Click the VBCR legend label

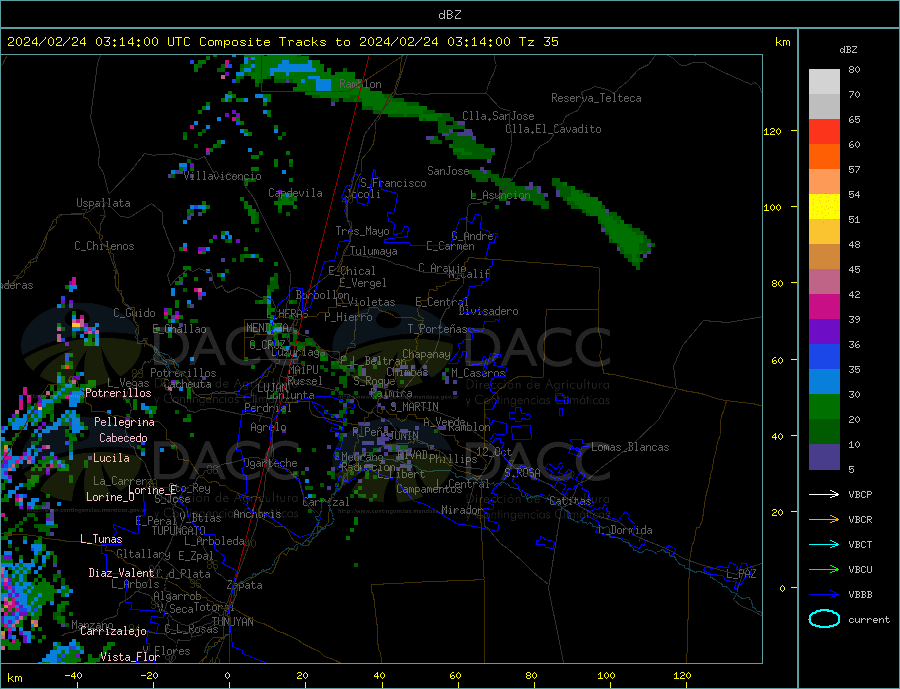(860, 520)
